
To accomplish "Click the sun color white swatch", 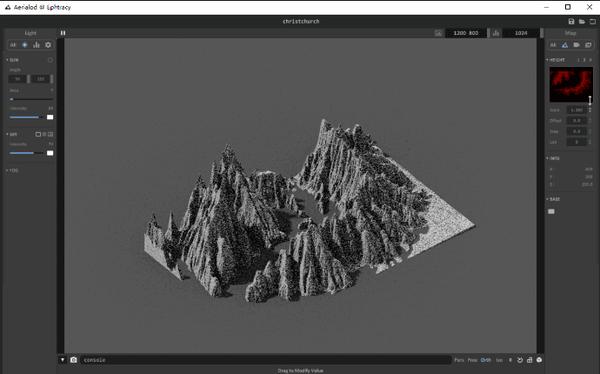I will (50, 117).
